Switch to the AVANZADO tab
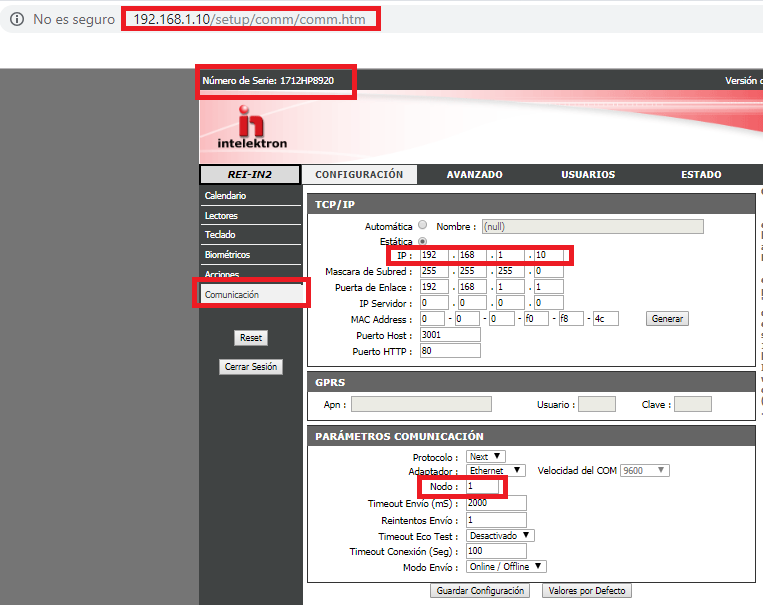763x605 pixels. point(474,174)
